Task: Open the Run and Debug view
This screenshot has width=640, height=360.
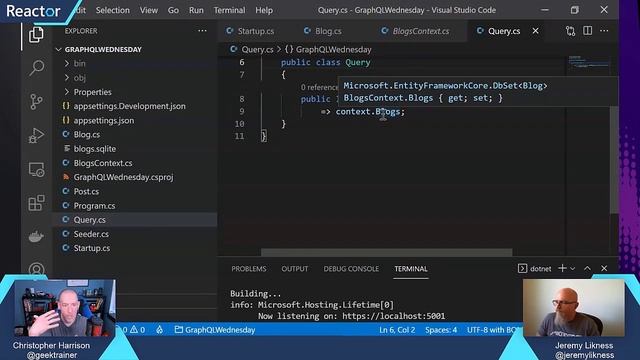Action: pos(36,135)
